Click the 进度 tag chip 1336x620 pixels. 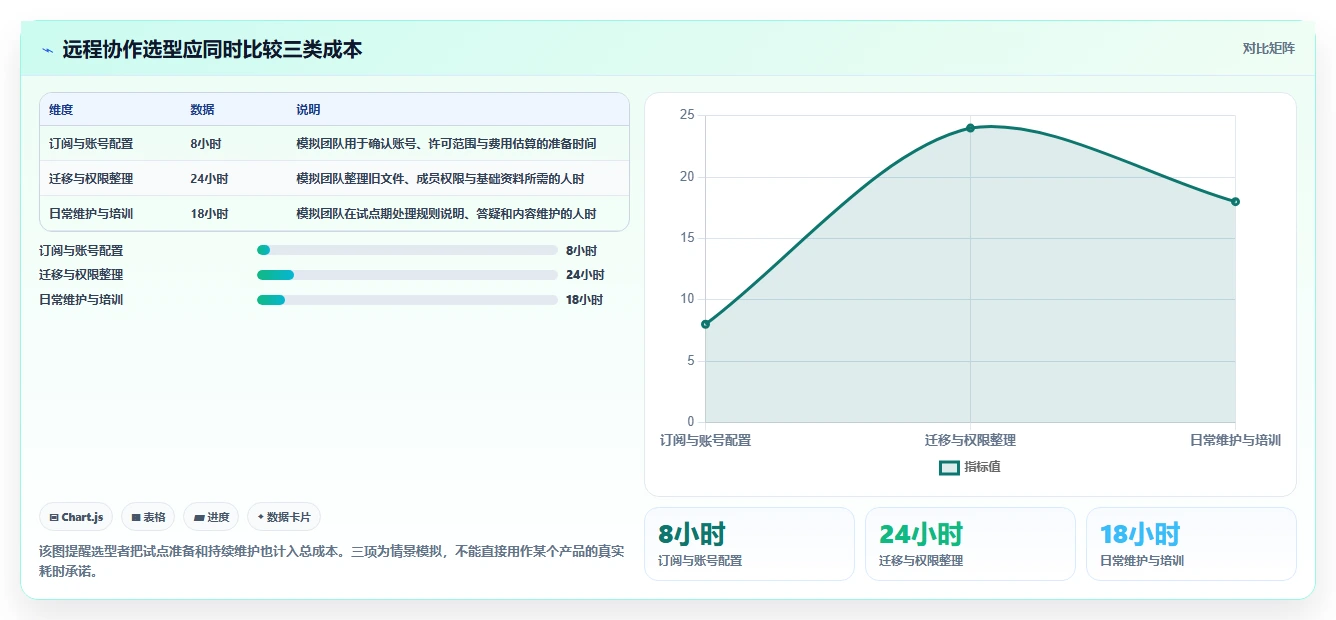click(211, 517)
